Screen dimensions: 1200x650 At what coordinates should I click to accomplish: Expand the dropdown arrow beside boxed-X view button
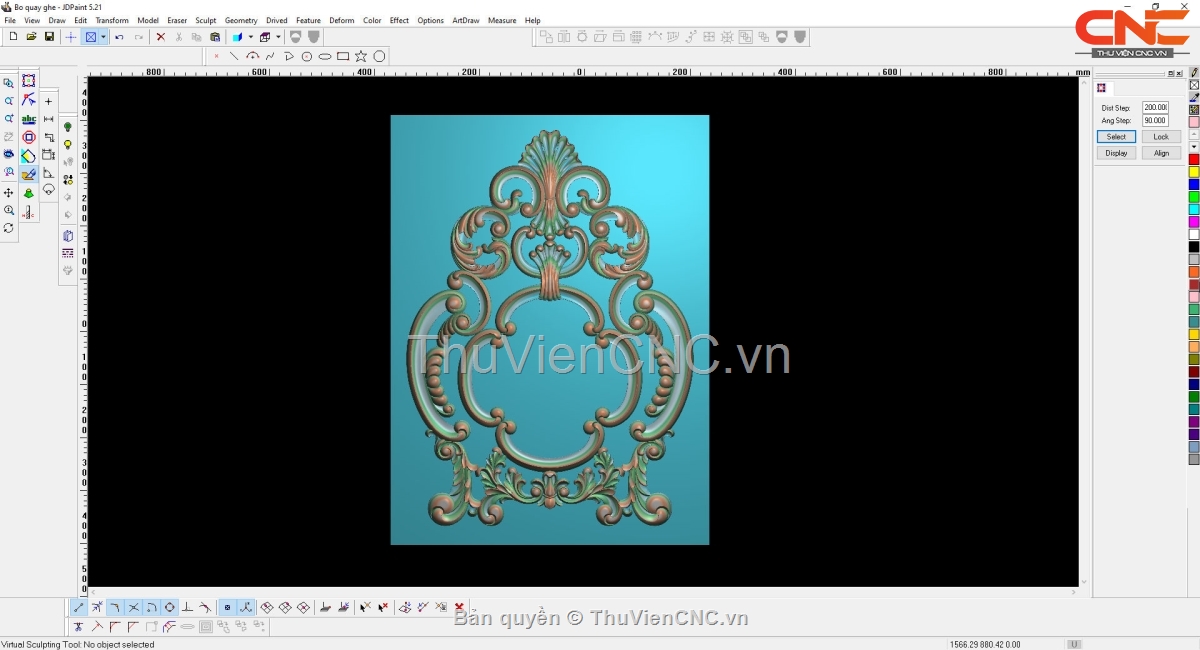click(x=103, y=37)
